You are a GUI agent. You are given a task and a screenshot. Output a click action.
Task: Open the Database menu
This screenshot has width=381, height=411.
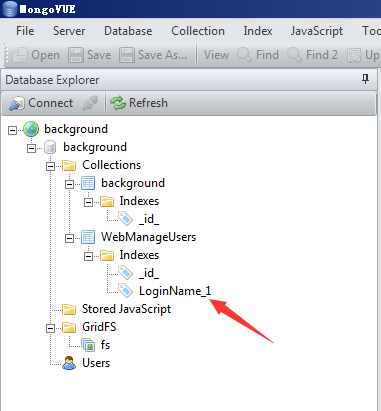[128, 31]
